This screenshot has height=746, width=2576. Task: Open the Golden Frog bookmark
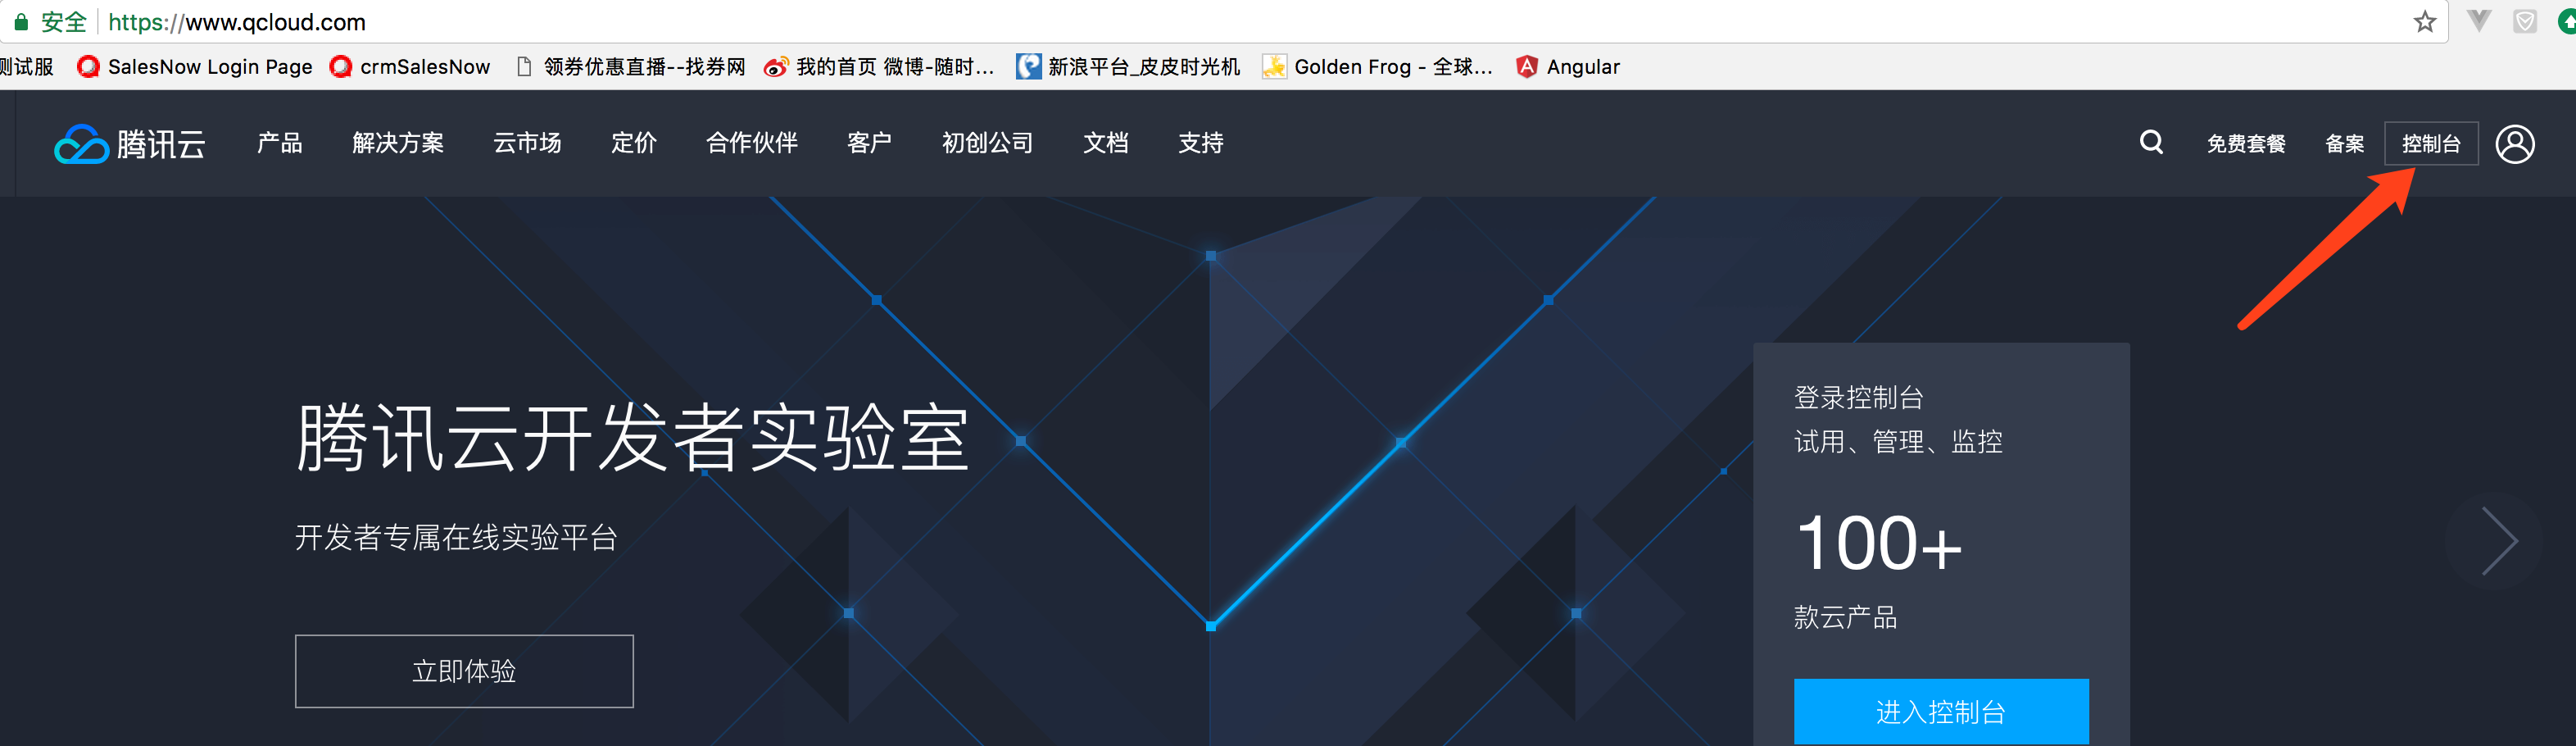(1377, 67)
